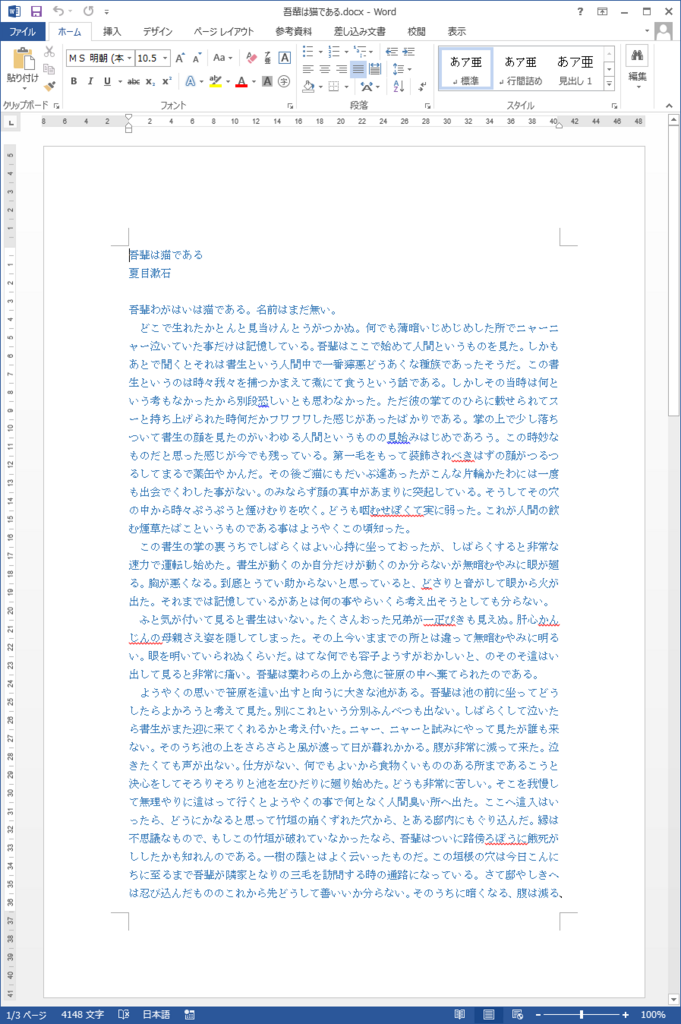Viewport: 681px width, 1024px height.
Task: Open the font name dropdown
Action: [x=129, y=58]
